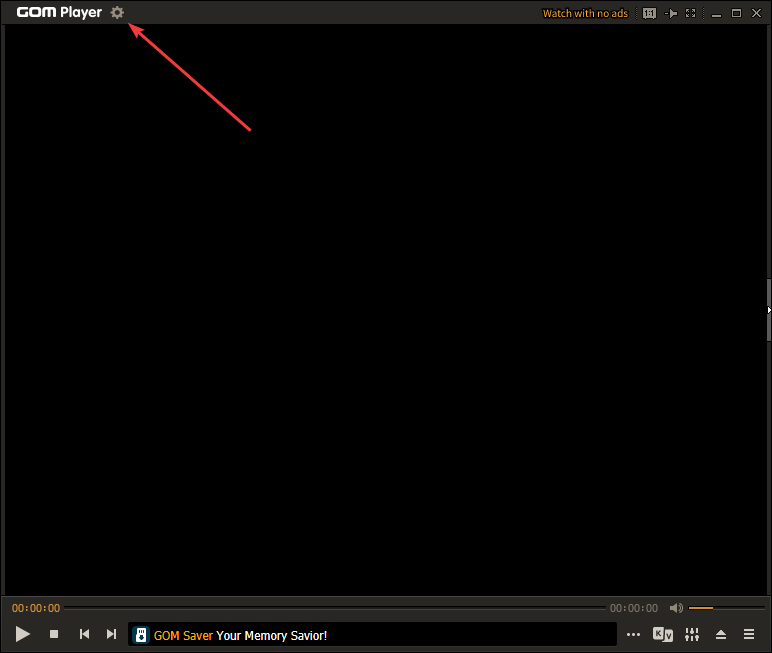Maximize the GOM Player window
Screen dimensions: 772x653
point(736,13)
